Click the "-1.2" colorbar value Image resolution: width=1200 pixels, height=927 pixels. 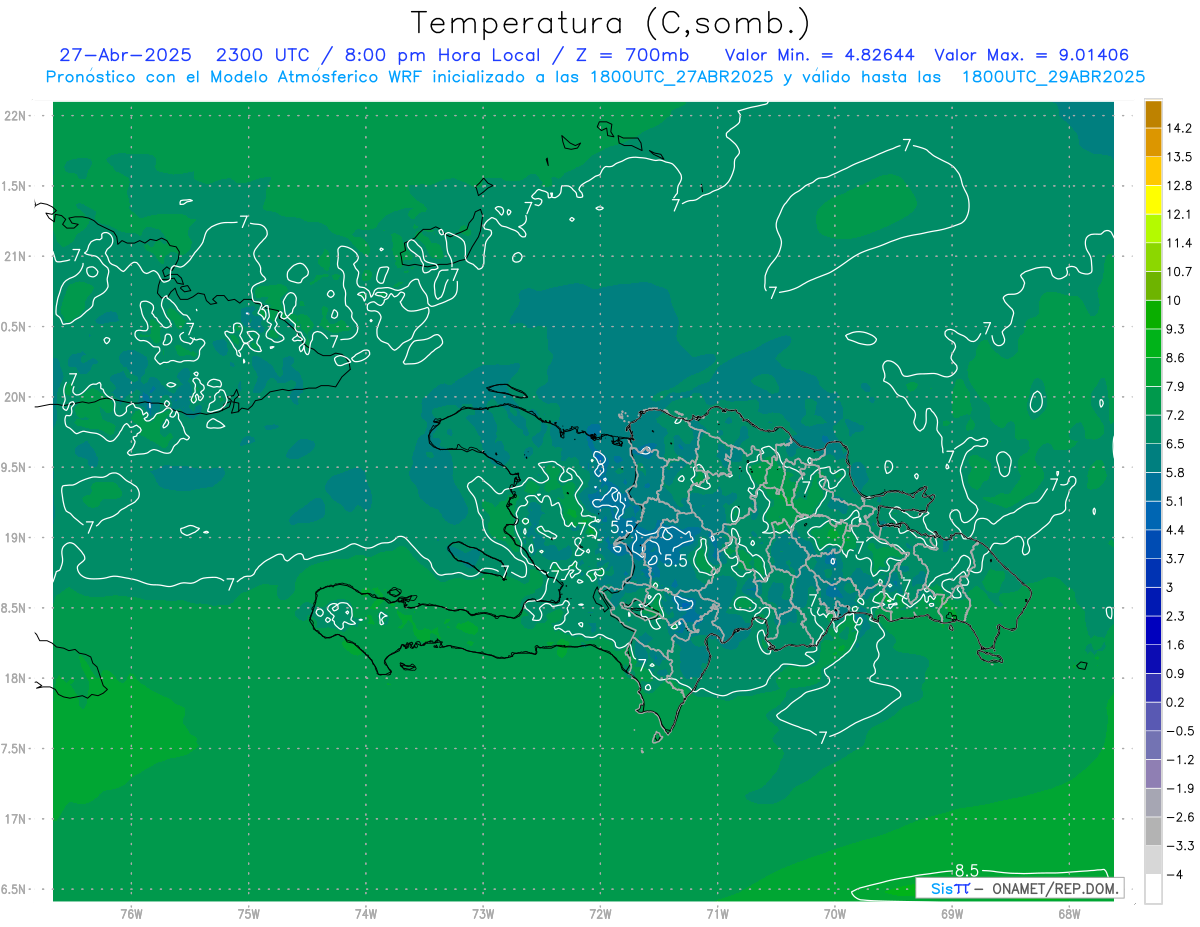[x=1180, y=760]
